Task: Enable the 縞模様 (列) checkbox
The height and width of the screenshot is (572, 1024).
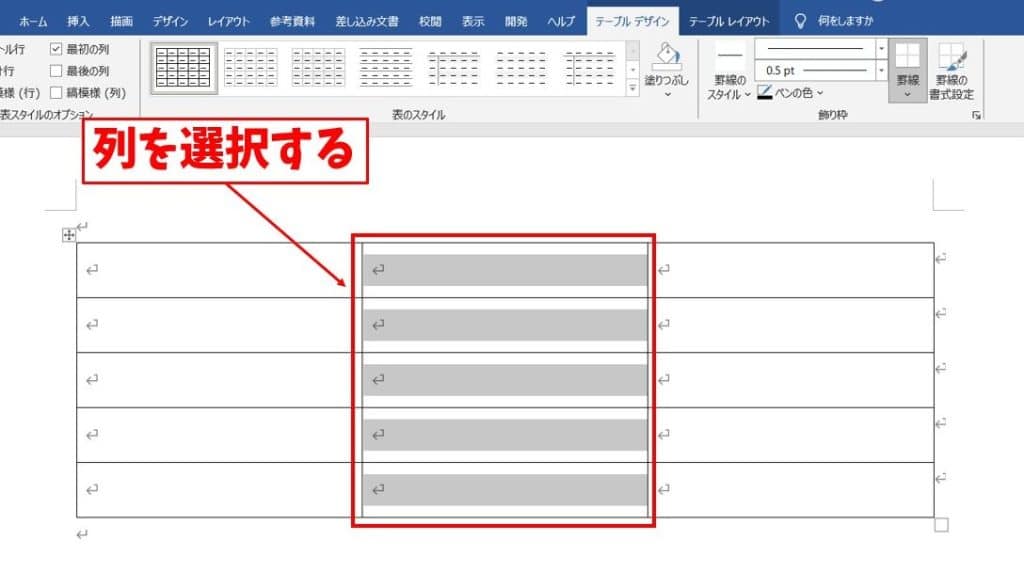Action: pos(56,93)
